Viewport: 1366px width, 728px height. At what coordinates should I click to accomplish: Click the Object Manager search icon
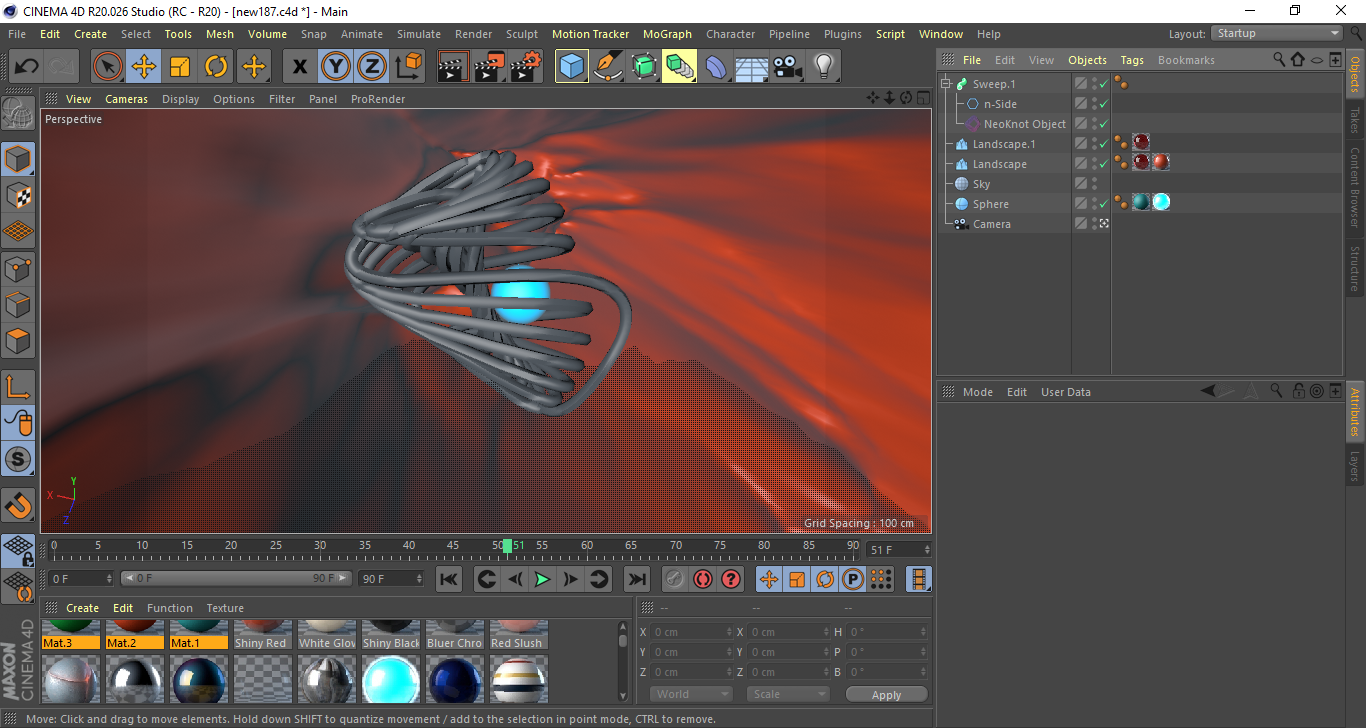pos(1279,60)
